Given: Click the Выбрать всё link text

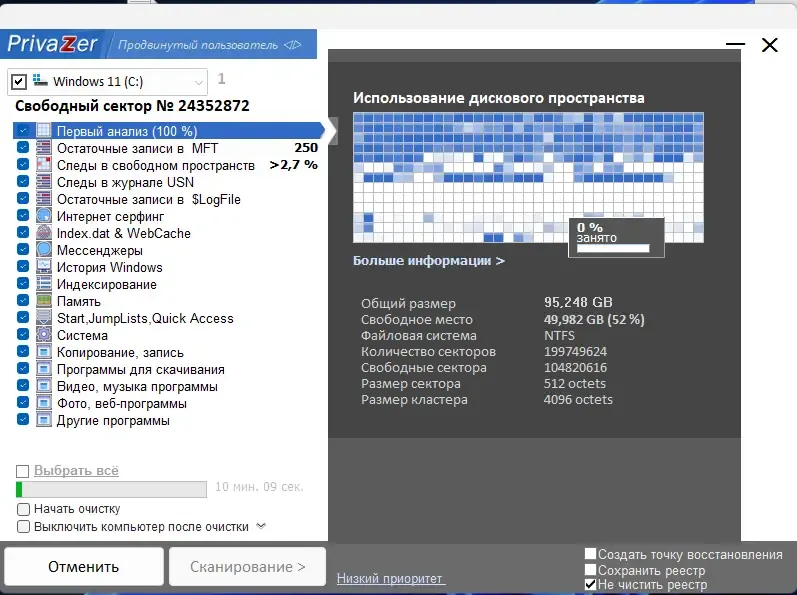Looking at the screenshot, I should [x=76, y=471].
